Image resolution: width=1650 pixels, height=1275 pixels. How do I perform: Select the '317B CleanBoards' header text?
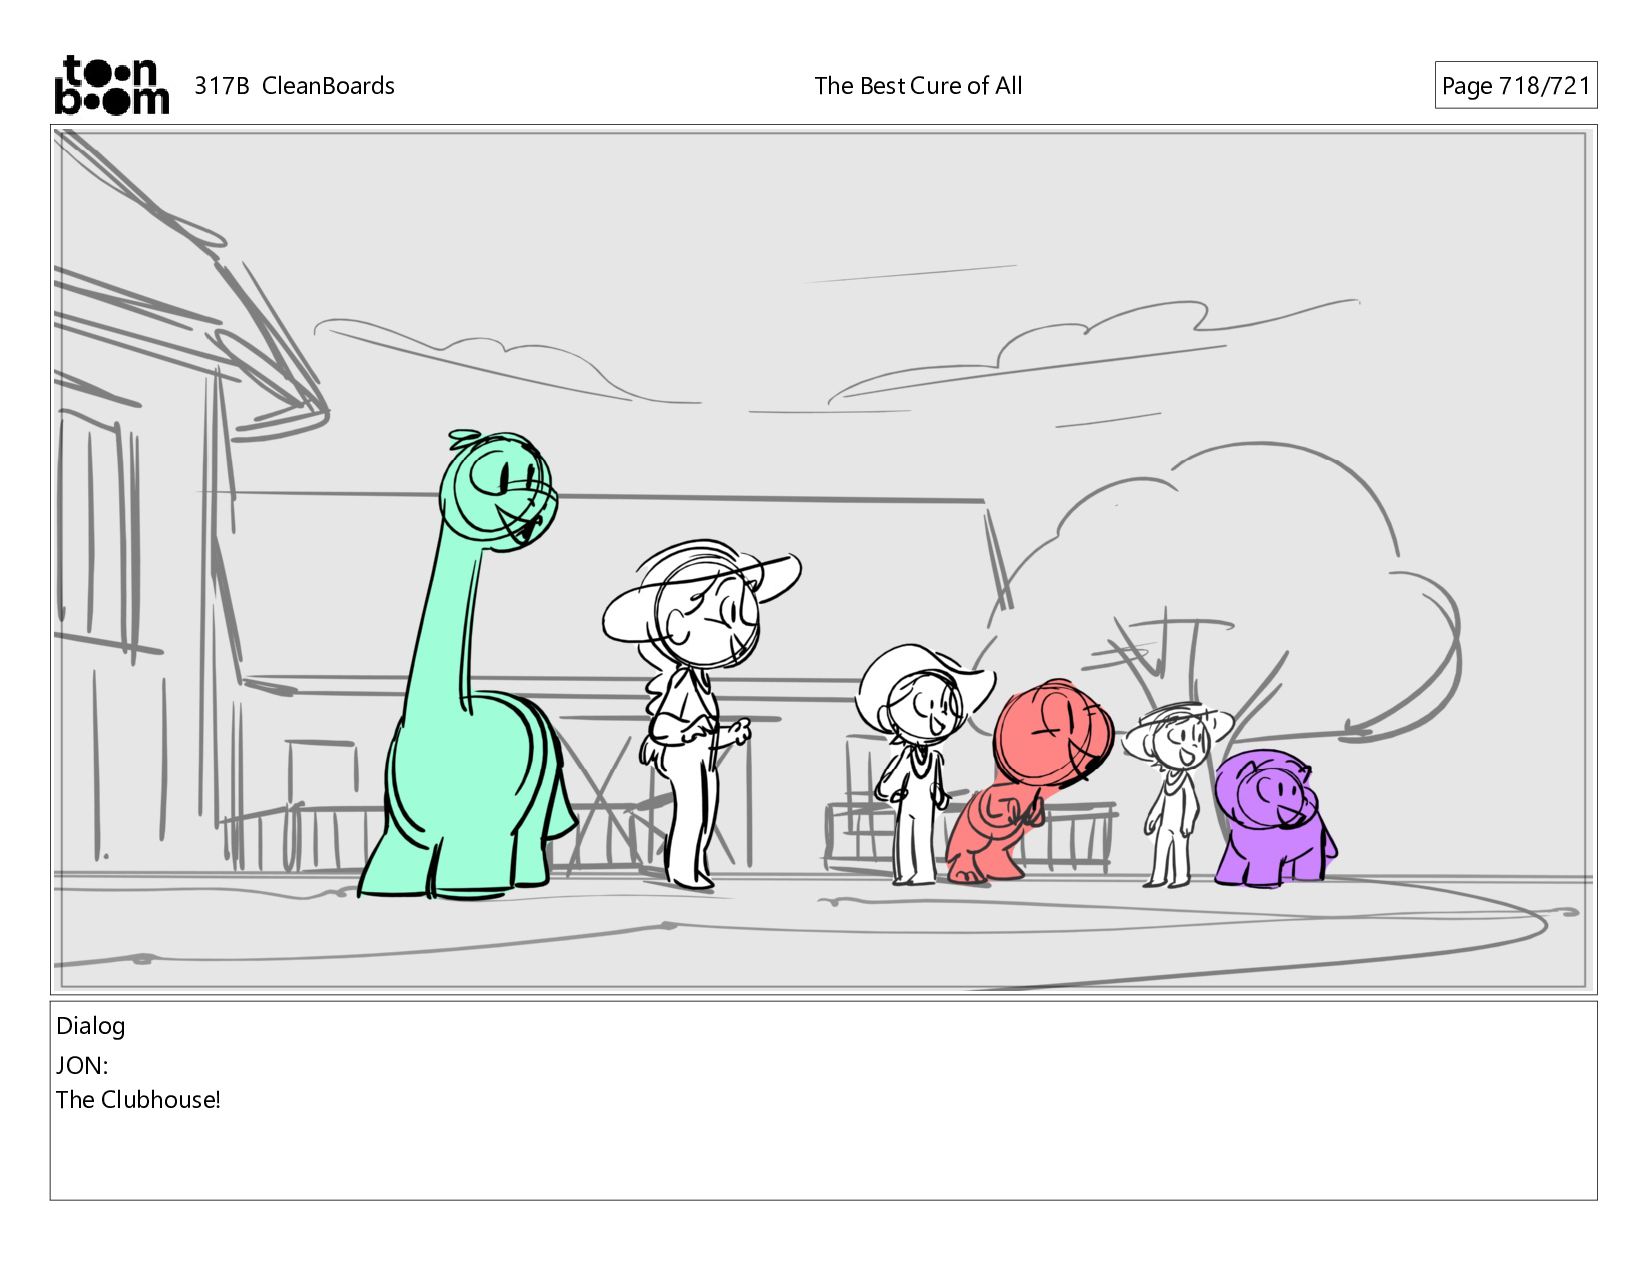pos(294,86)
